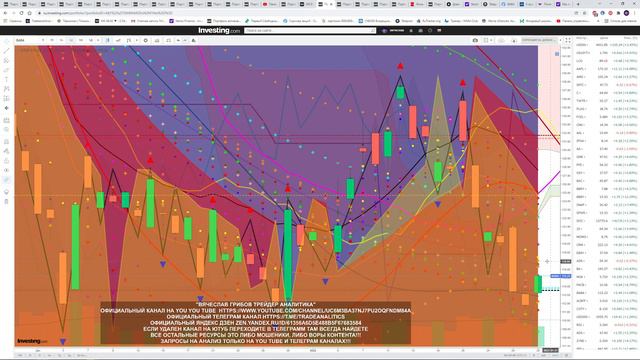Viewport: 640px width, 360px height.
Task: Toggle the magnet mode icon
Action: tap(6, 142)
